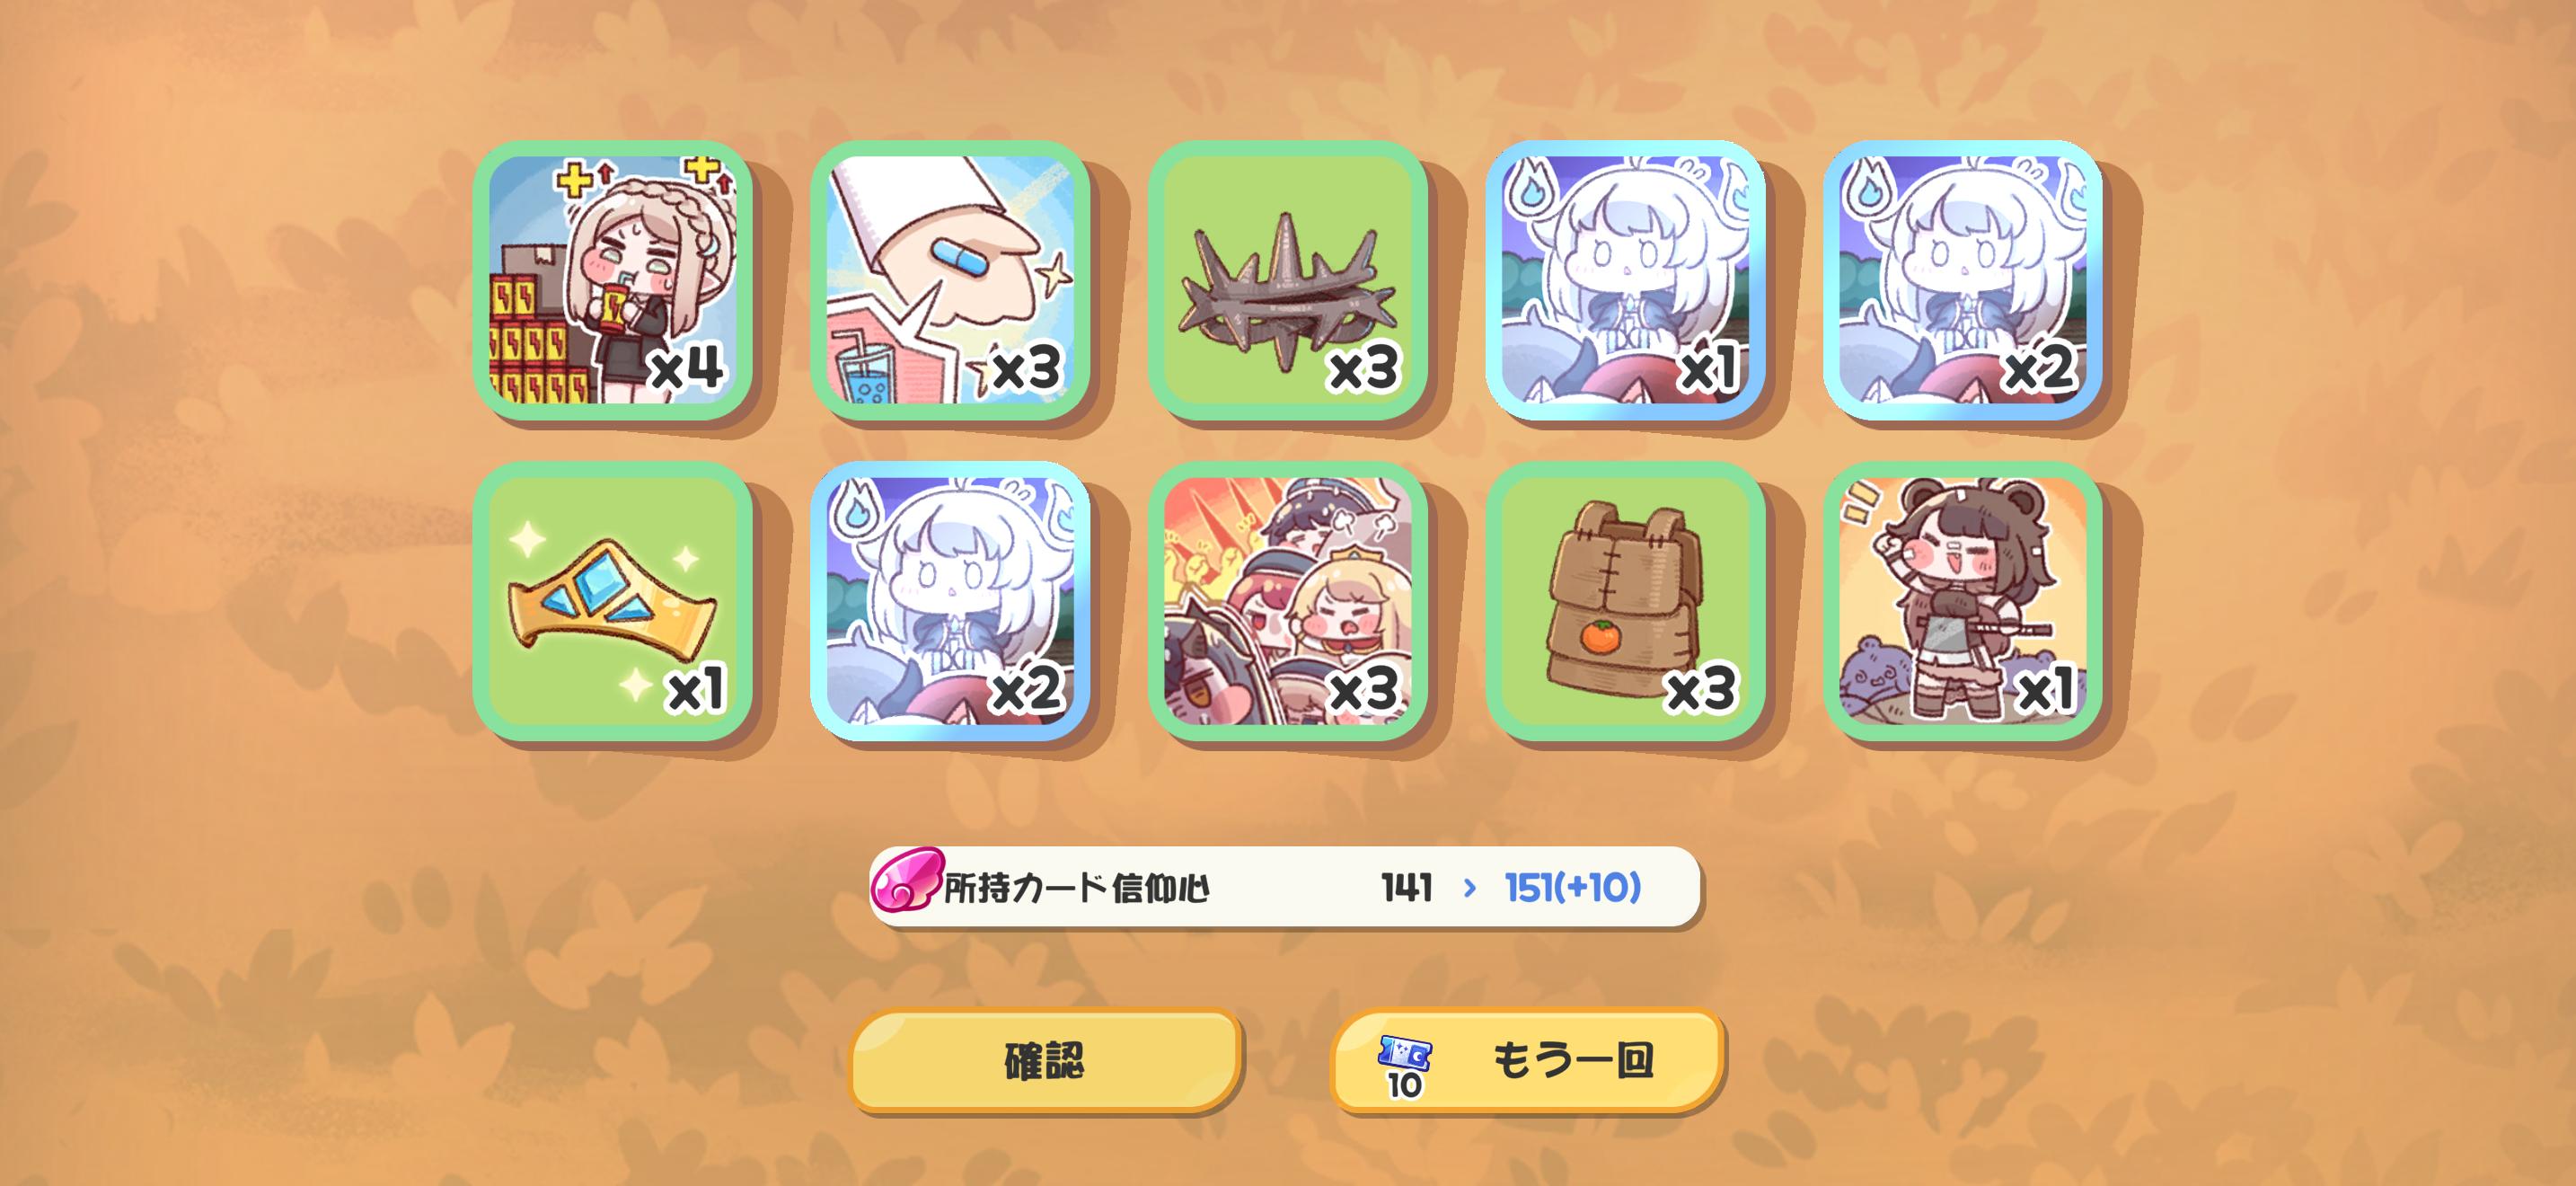
Task: Tap the 141 previous faith value
Action: pos(1407,888)
